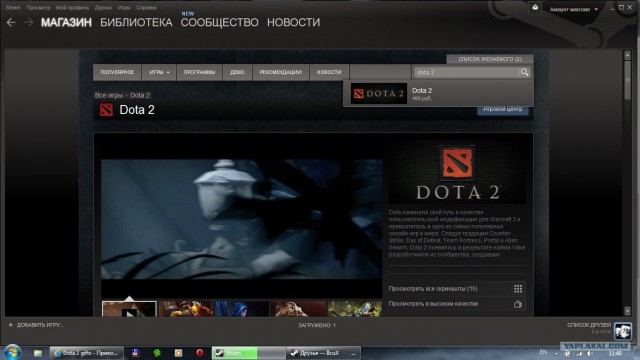
Task: Click the taskbar clock
Action: coord(615,353)
